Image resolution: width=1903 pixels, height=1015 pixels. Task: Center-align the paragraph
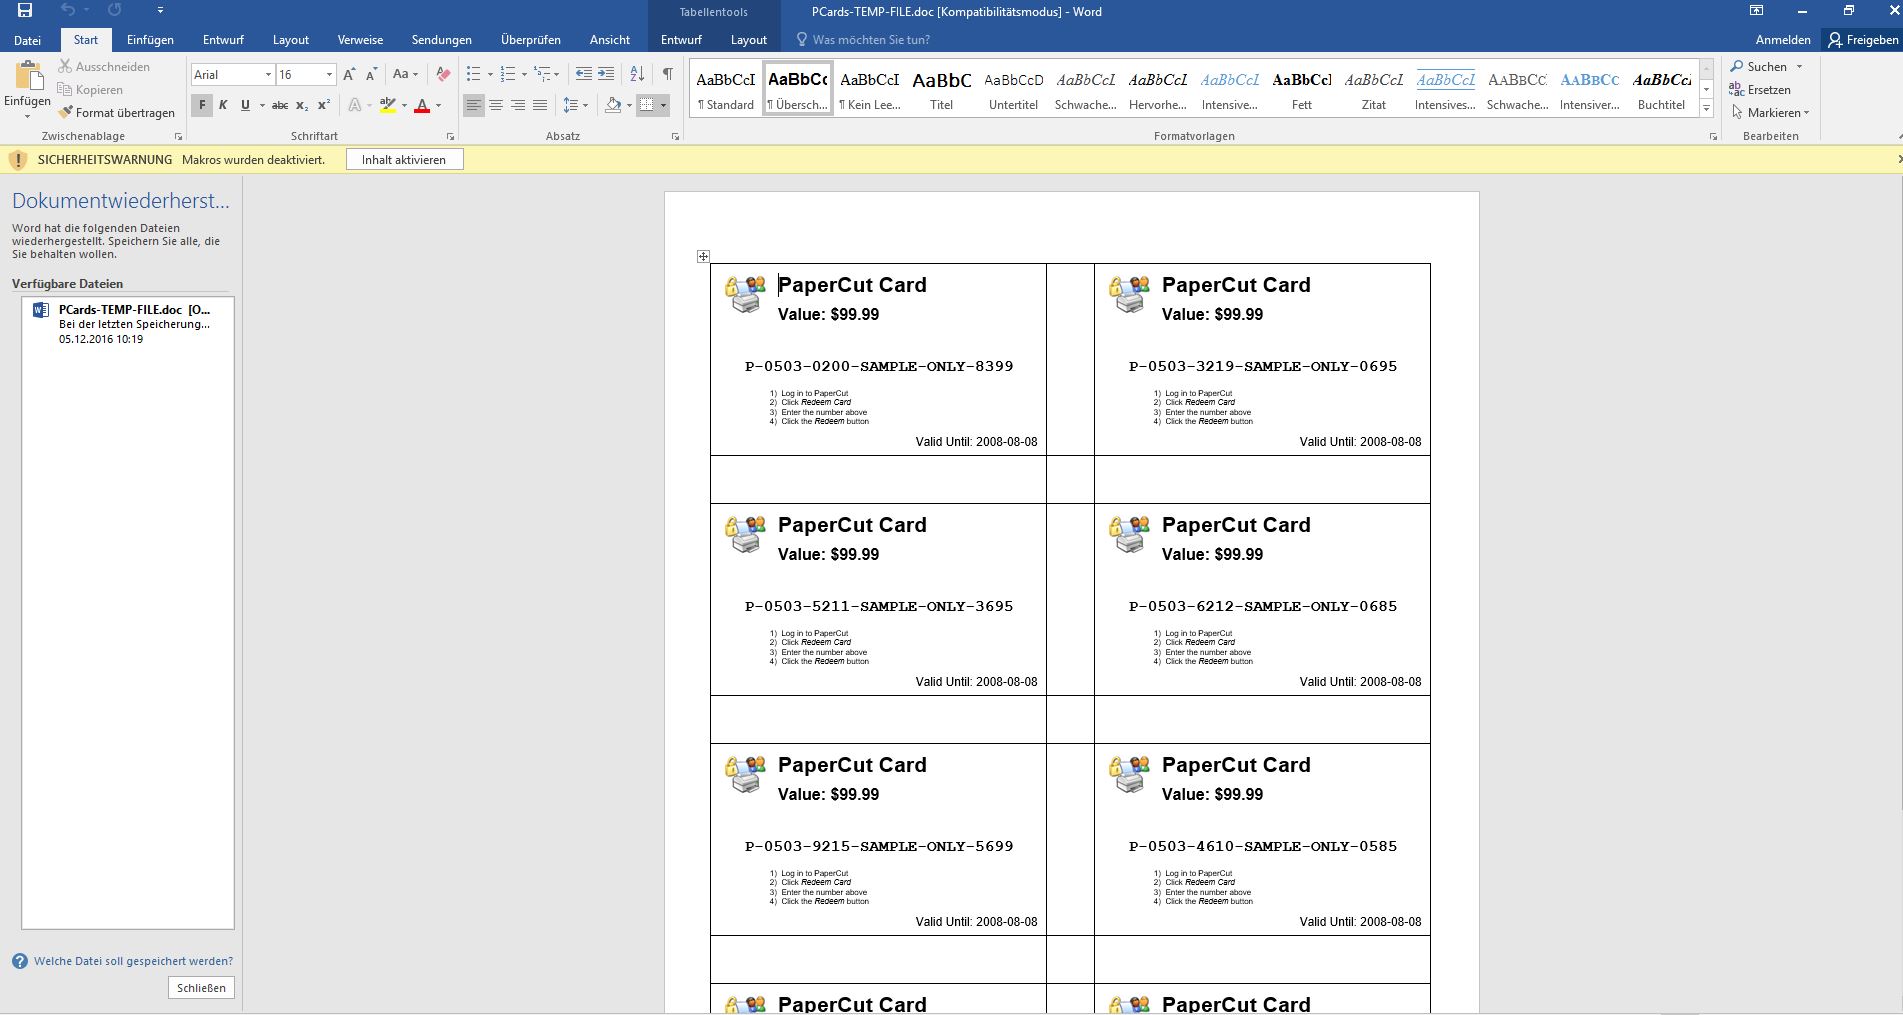(496, 105)
